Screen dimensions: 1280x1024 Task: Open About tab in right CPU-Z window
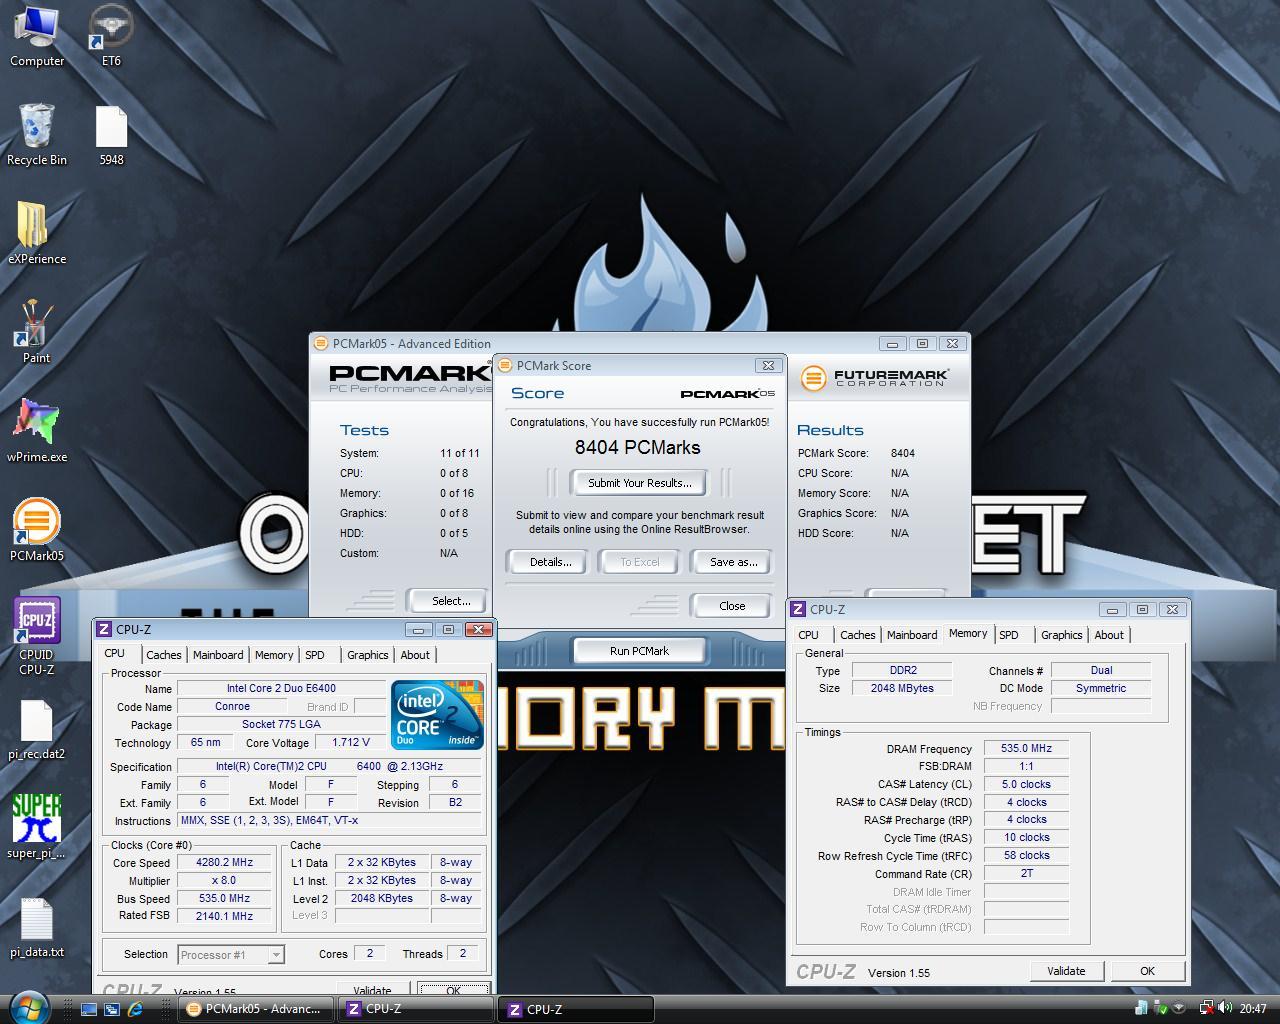point(1109,635)
